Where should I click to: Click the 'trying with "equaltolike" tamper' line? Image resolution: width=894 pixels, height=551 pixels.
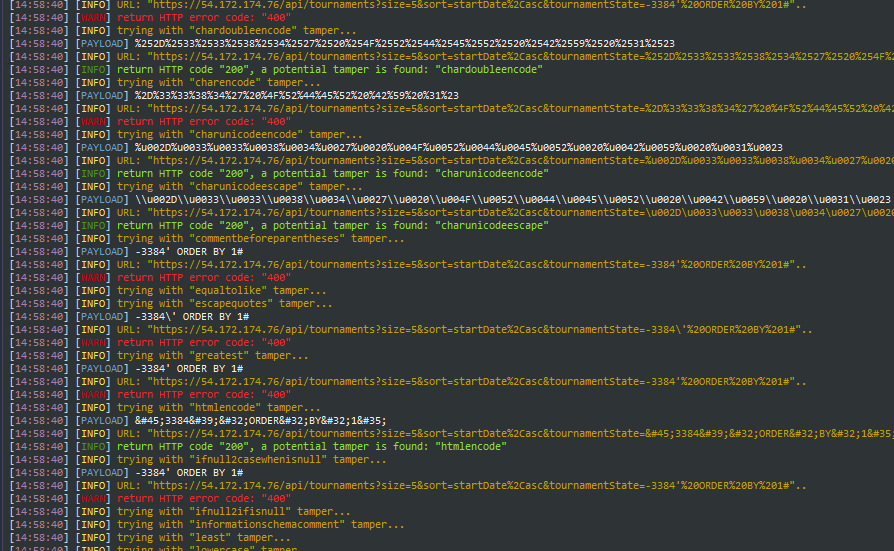click(x=168, y=290)
